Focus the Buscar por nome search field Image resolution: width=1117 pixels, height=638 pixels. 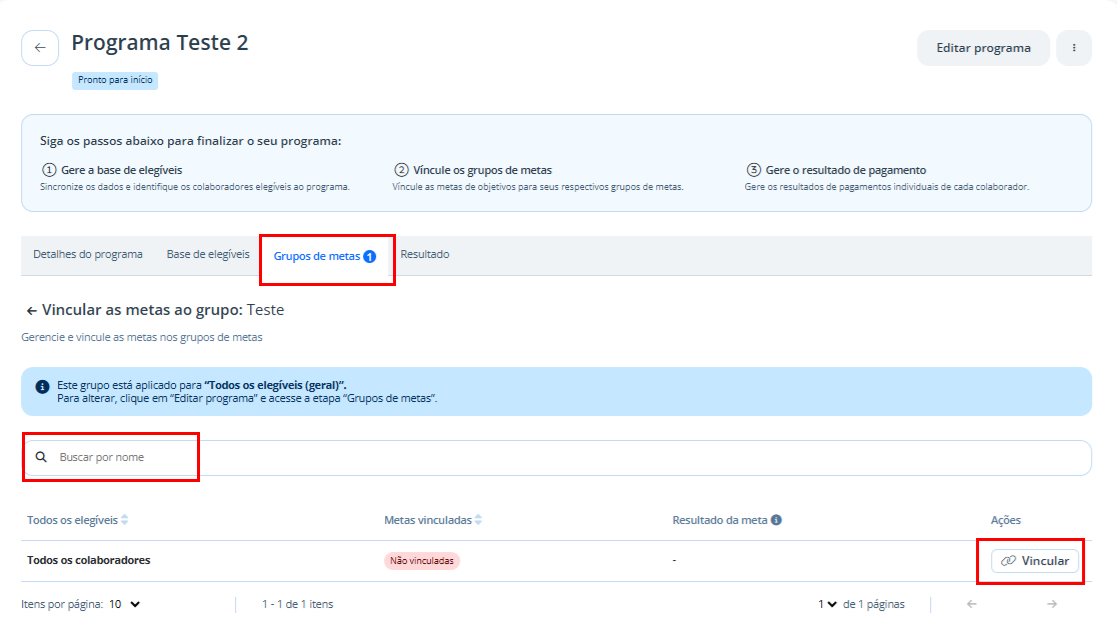(x=556, y=458)
